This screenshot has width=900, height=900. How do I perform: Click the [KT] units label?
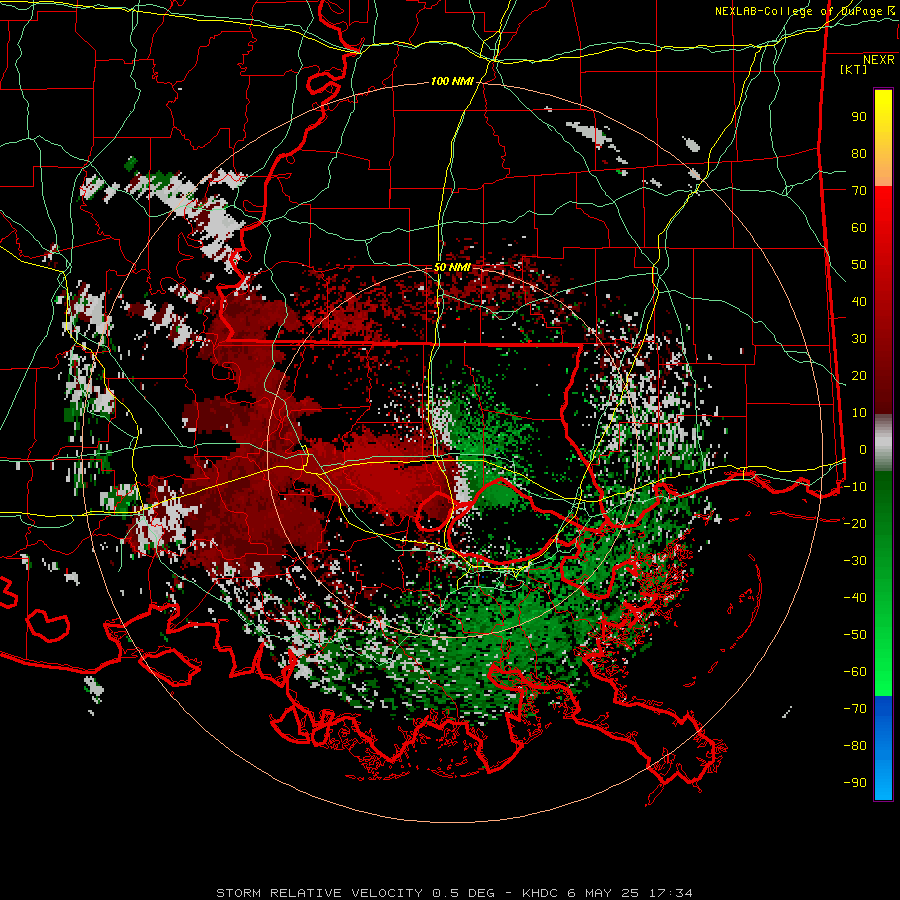[x=854, y=69]
